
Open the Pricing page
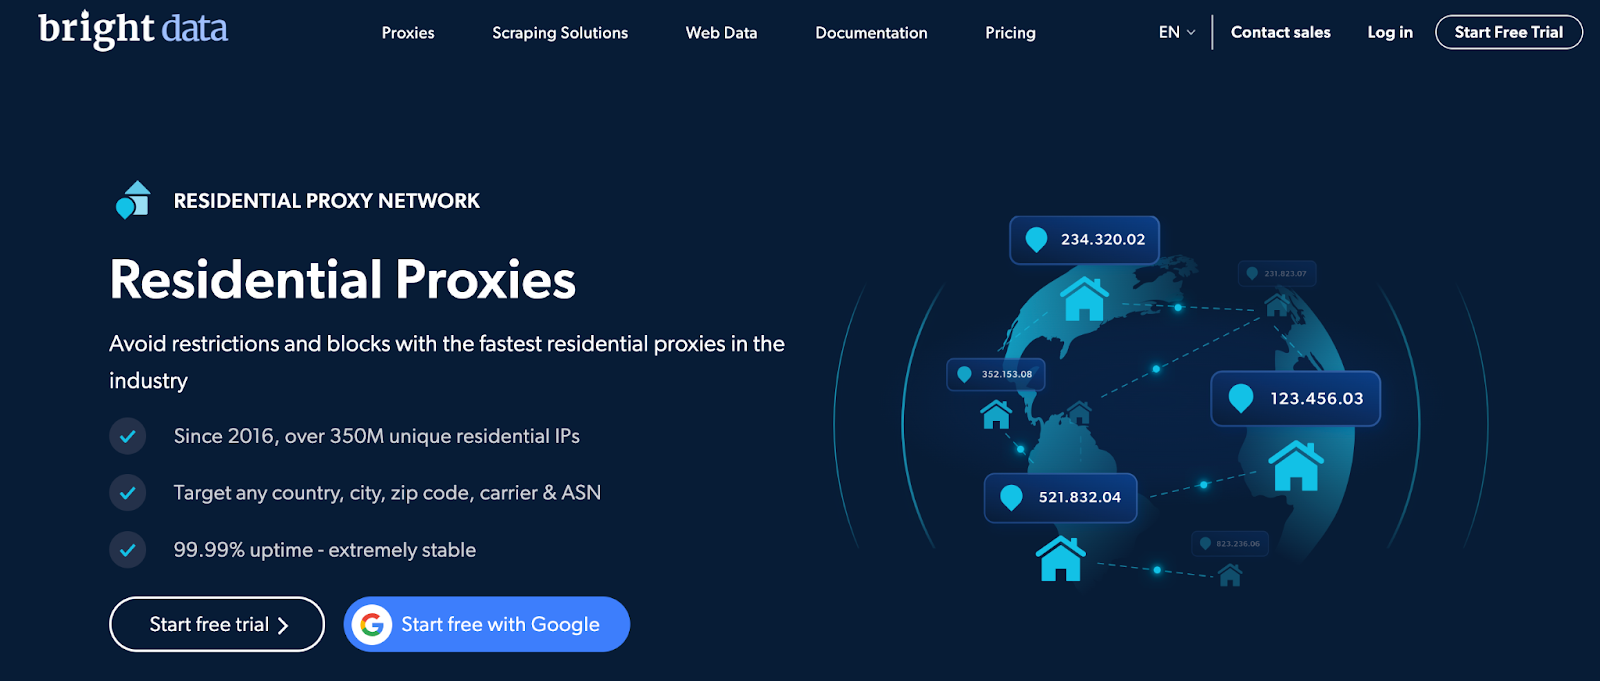point(1010,33)
